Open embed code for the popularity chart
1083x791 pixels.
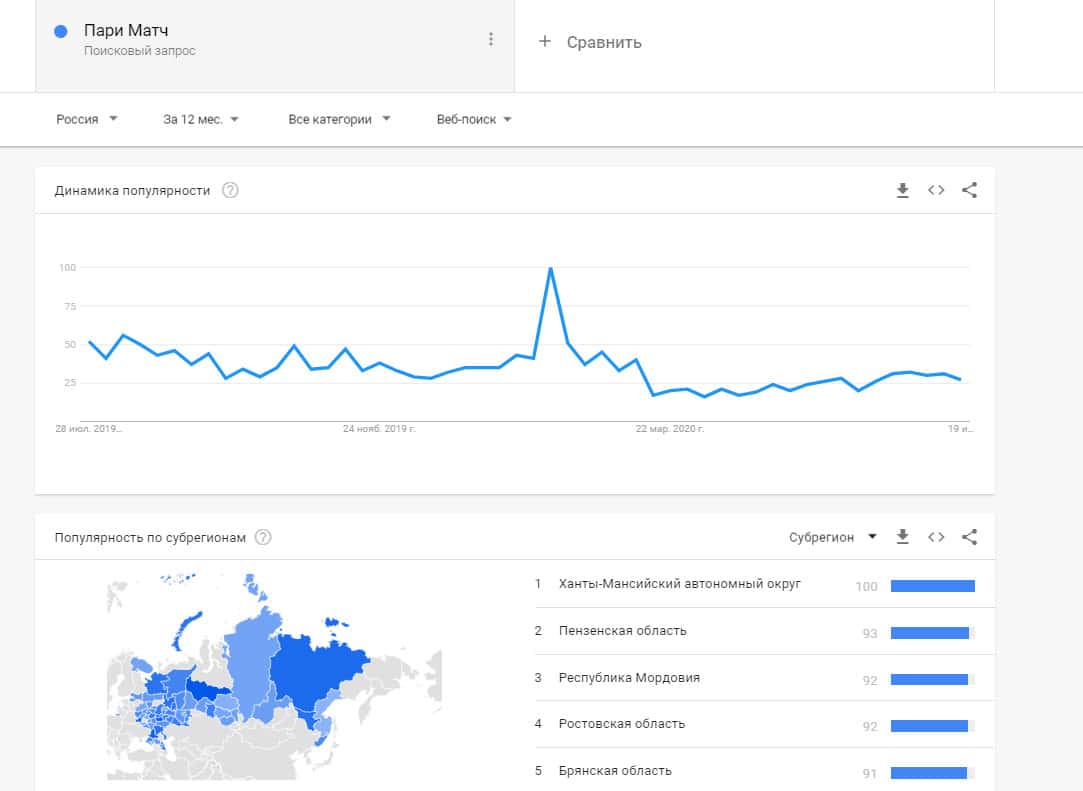936,190
